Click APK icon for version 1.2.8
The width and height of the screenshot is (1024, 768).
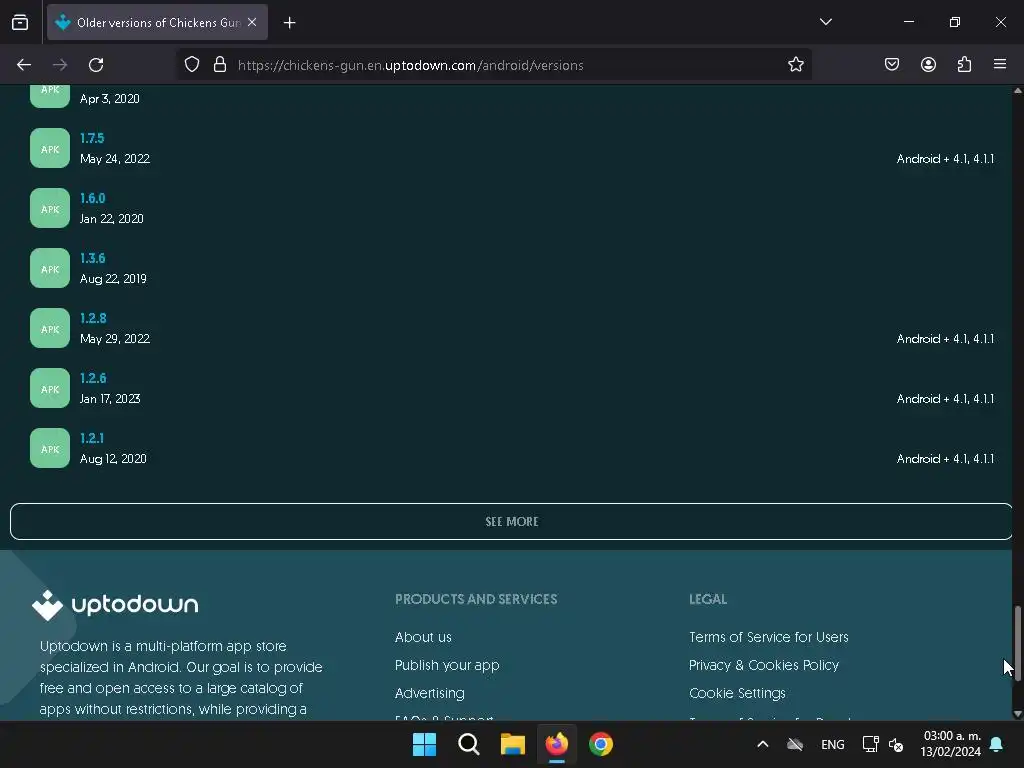50,328
